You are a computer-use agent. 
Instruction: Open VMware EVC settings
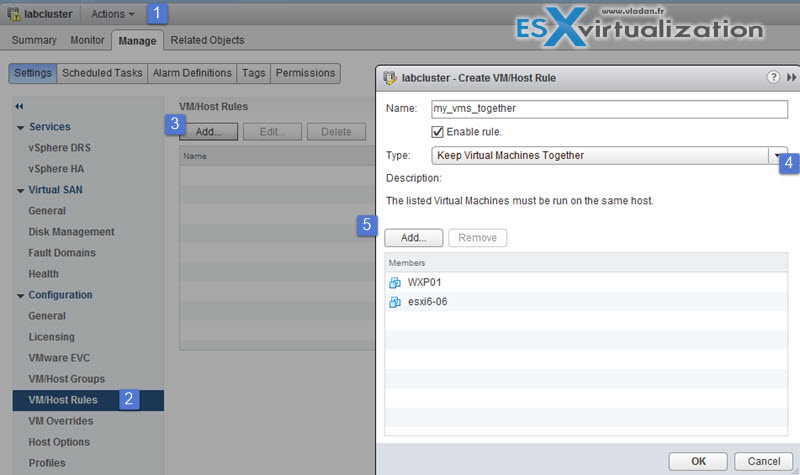[x=59, y=358]
